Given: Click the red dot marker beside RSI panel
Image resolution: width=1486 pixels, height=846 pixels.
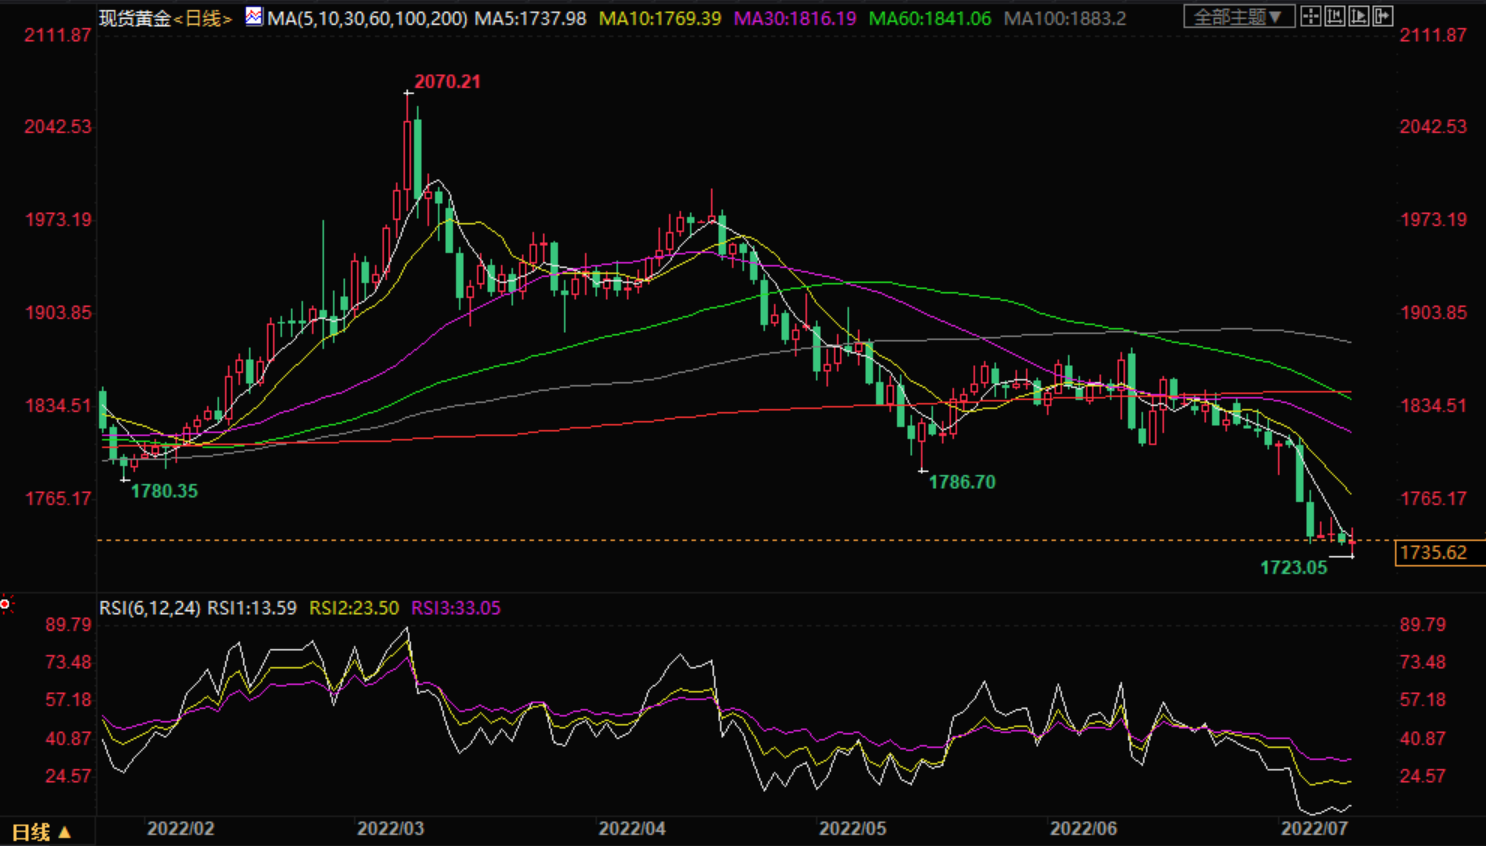Looking at the screenshot, I should (x=5, y=604).
